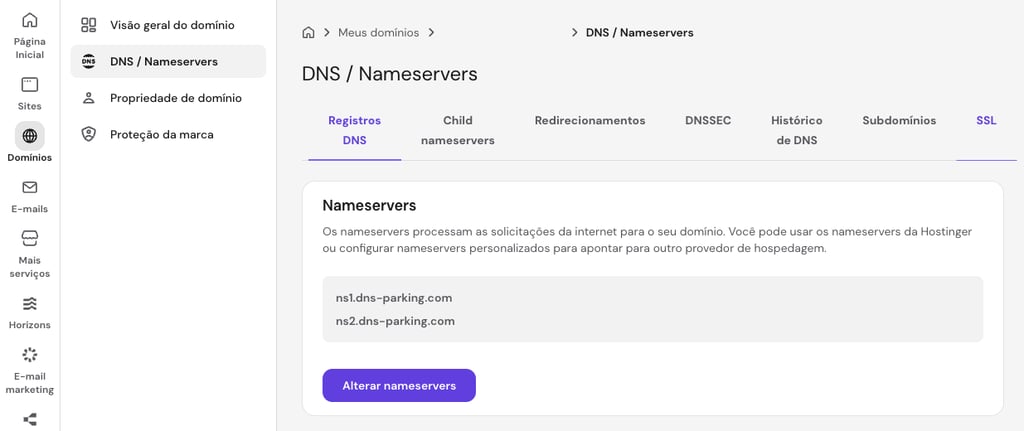Screen dimensions: 1024x431
Task: Select the Domínios globe icon
Action: pyautogui.click(x=29, y=136)
